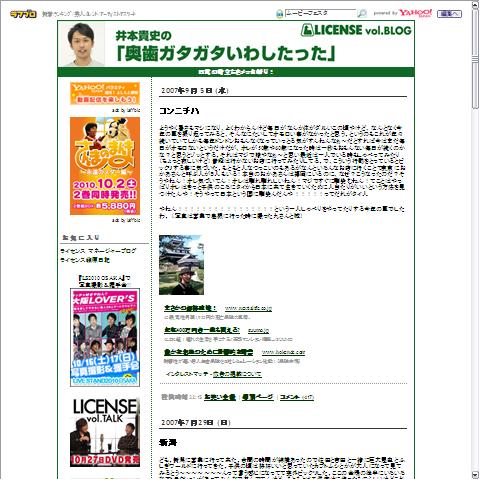Open the ライセンス マネージャーブログ sidebar link
Image resolution: width=480 pixels, height=480 pixels.
(98, 251)
